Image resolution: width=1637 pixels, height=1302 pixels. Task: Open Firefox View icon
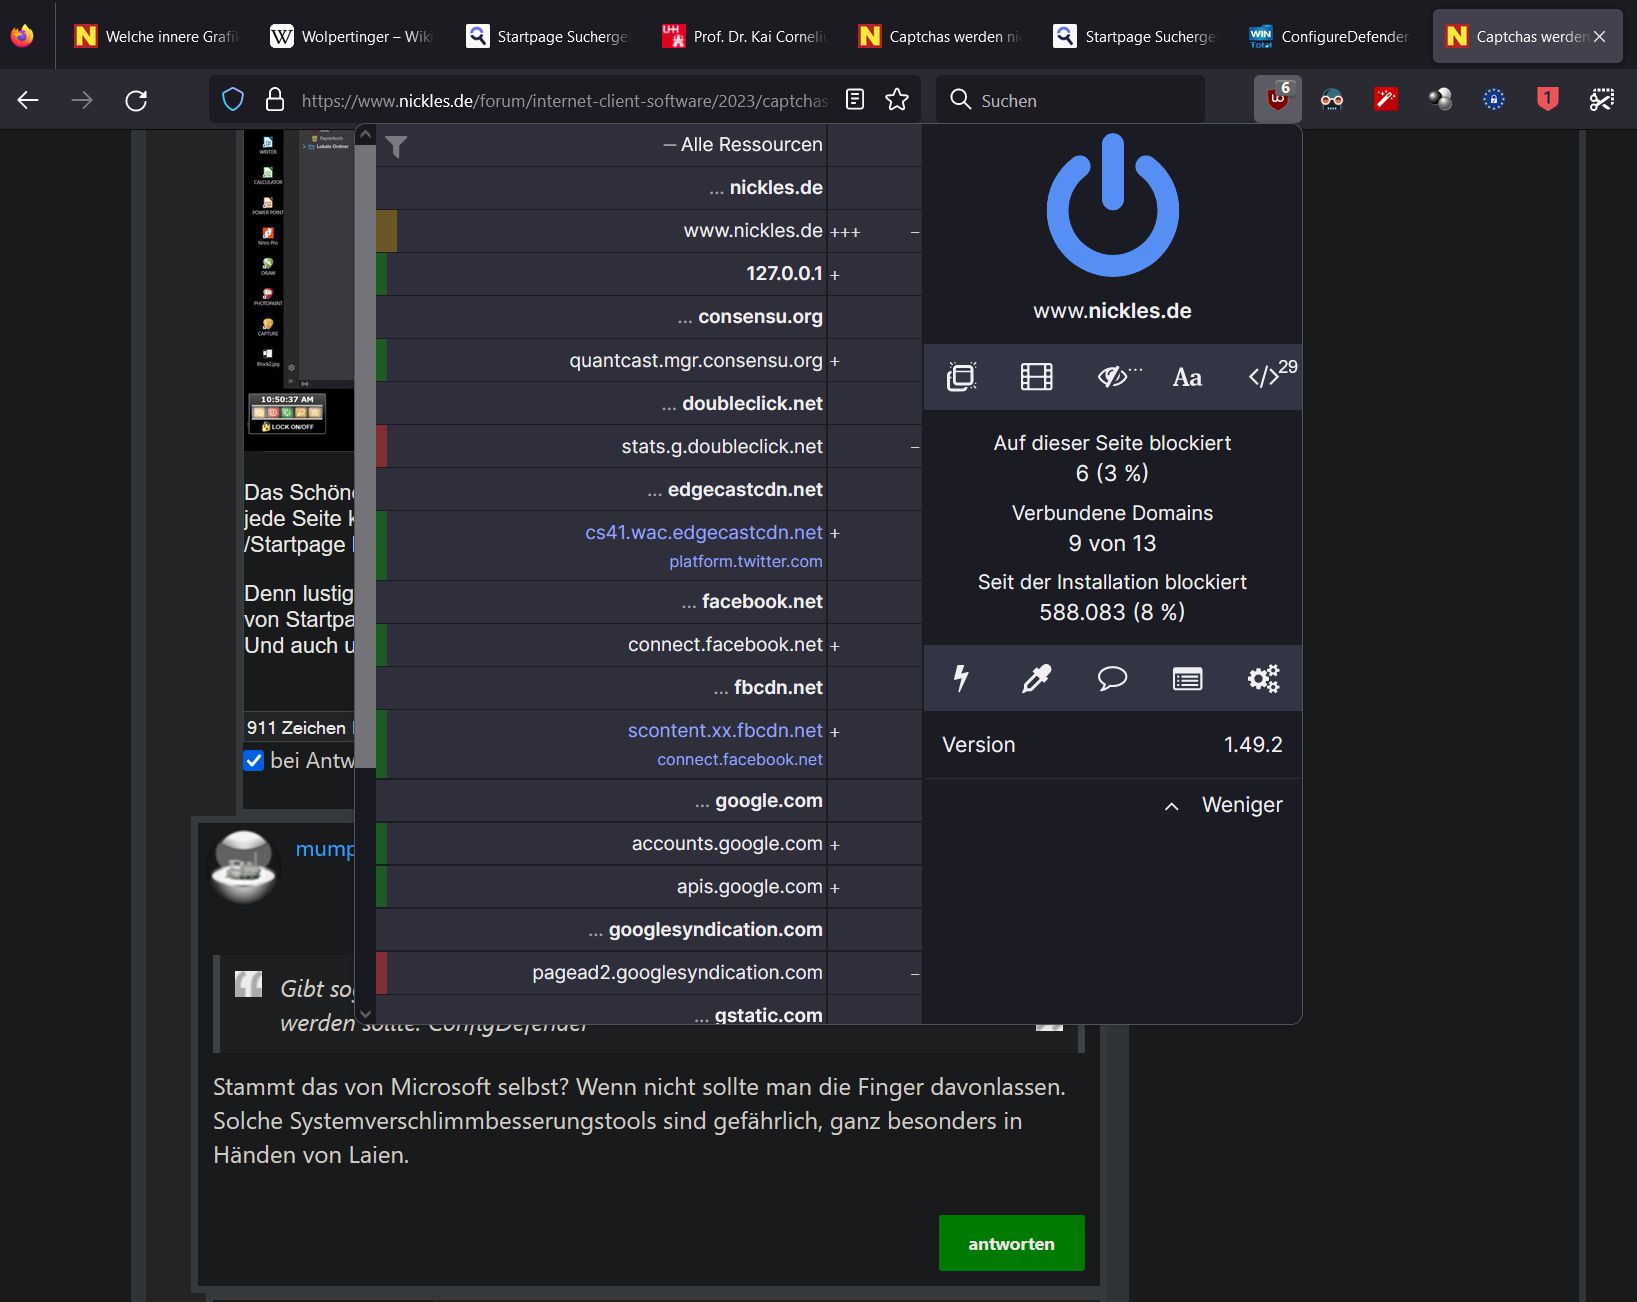click(22, 36)
